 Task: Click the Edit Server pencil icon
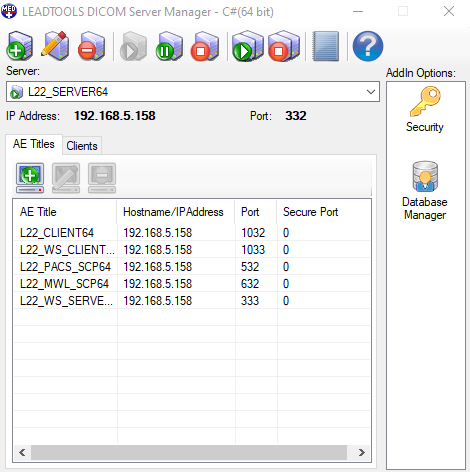[x=55, y=46]
